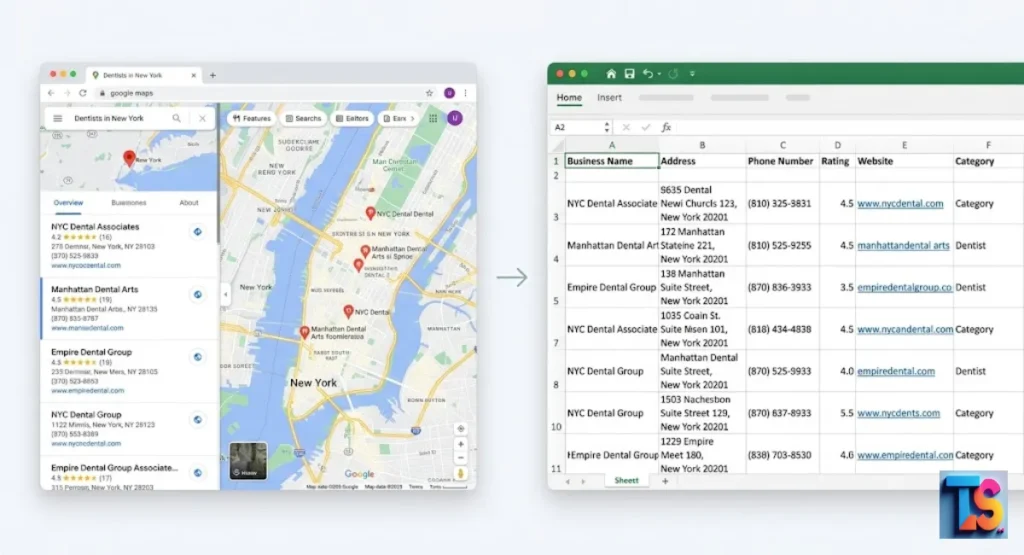Open the Name Box stepper arrows
Screen dimensions: 1024x555
pos(607,127)
